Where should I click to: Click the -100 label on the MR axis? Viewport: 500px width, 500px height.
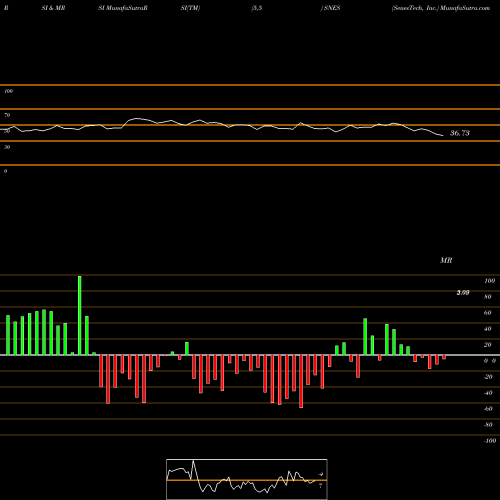489,441
